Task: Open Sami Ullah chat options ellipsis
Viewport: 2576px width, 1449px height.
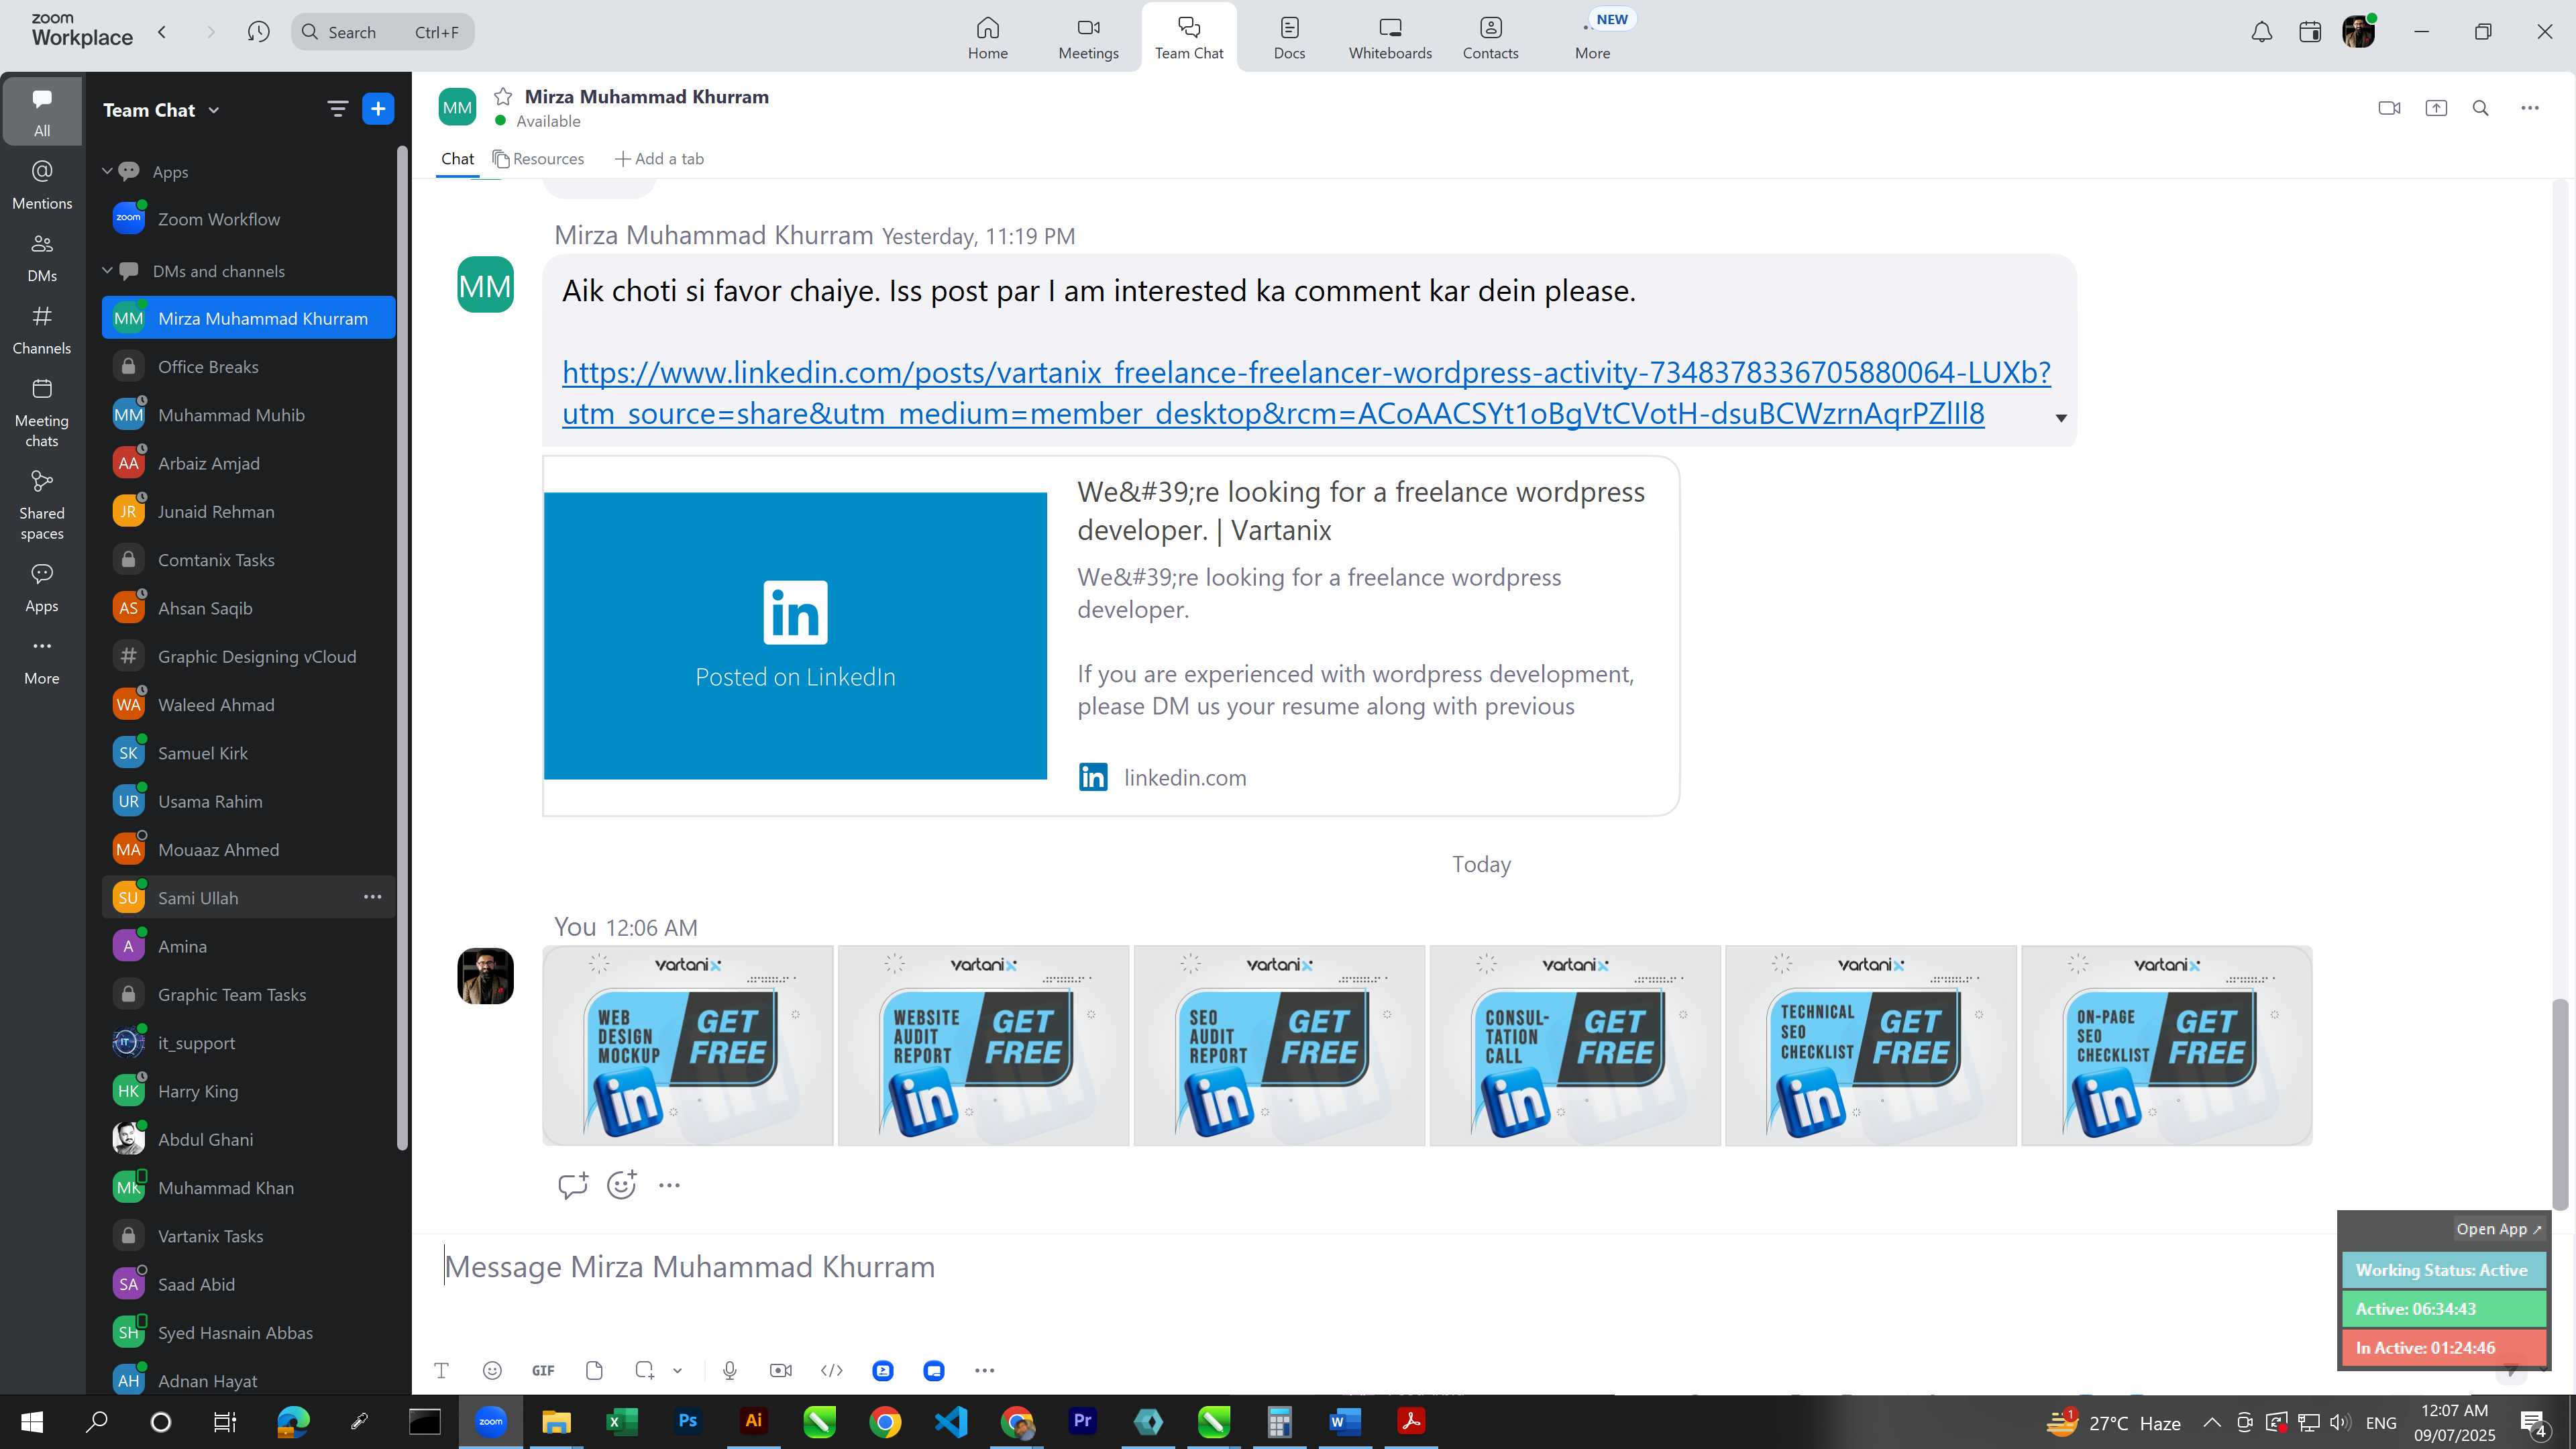Action: (372, 897)
